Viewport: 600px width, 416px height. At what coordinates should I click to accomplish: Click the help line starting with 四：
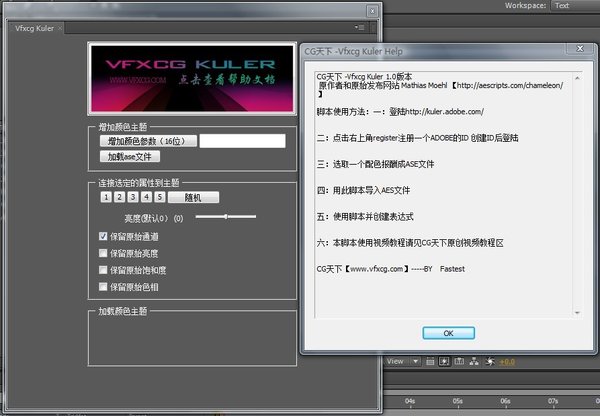pos(363,190)
